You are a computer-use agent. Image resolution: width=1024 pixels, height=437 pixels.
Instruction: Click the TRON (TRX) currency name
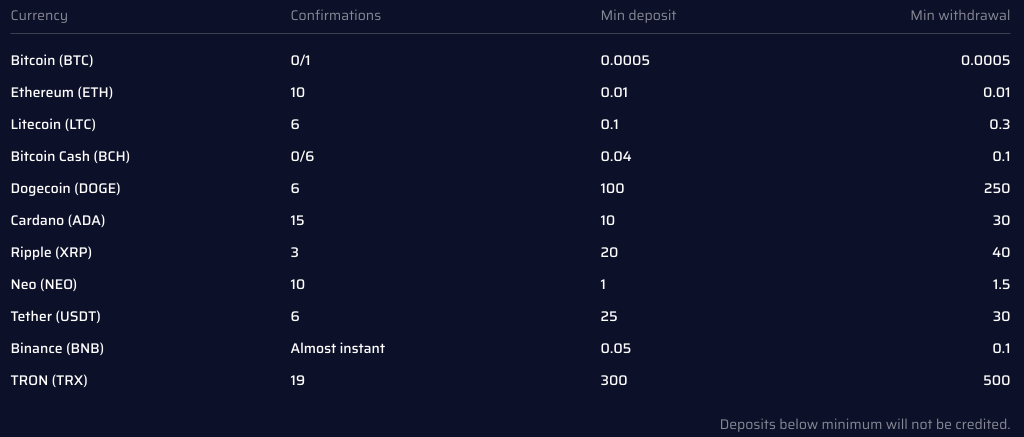pos(49,381)
